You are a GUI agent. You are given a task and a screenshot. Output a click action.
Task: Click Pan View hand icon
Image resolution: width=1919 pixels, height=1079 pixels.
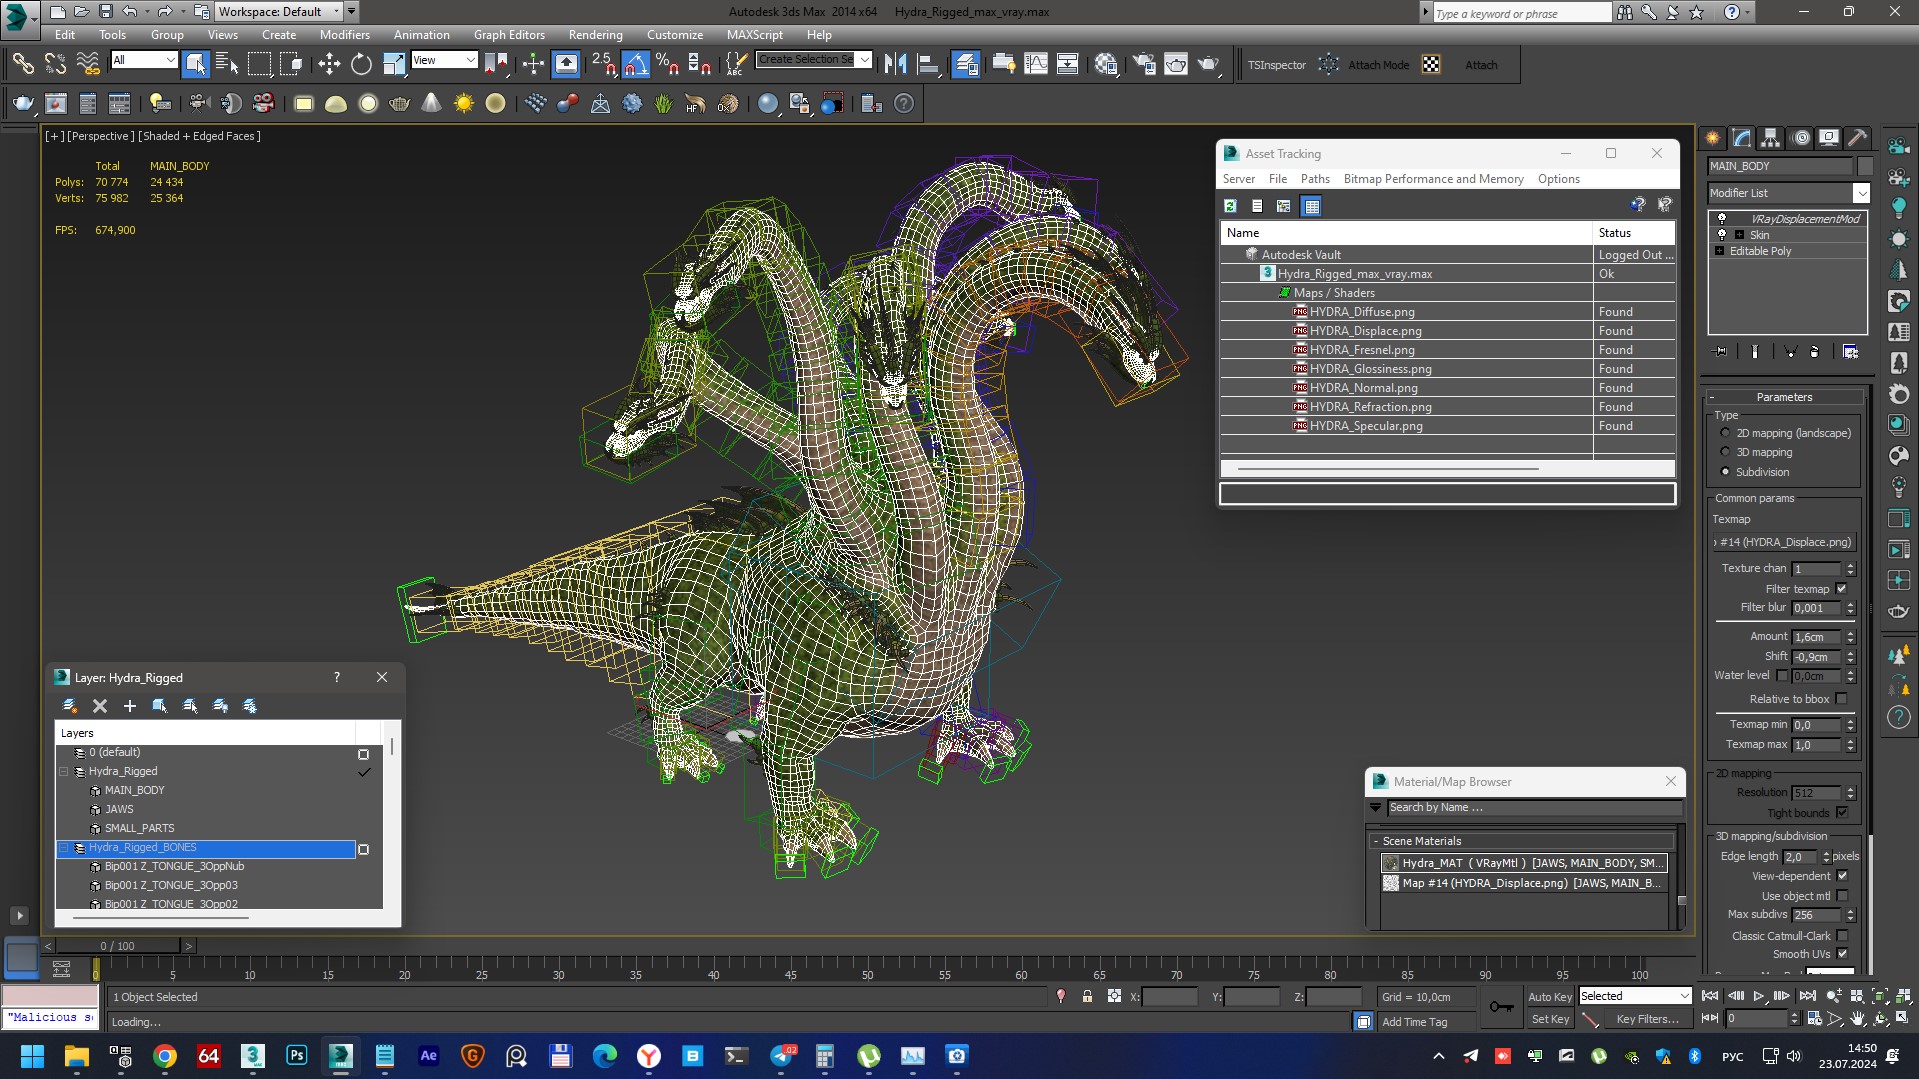1858,1019
